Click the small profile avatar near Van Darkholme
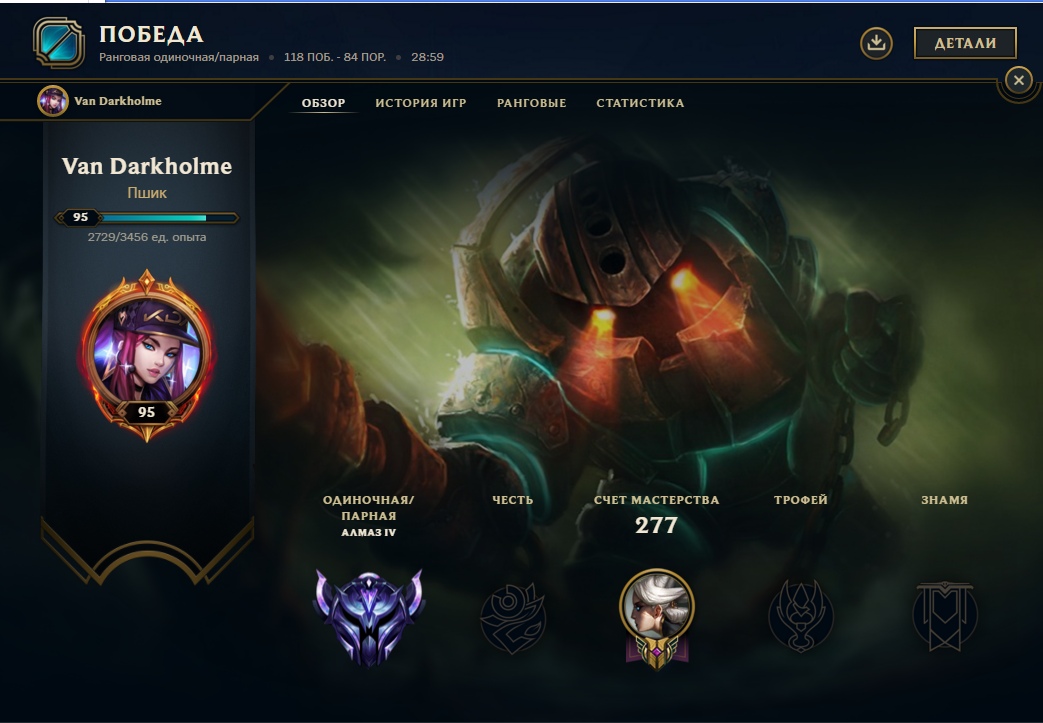Viewport: 1043px width, 723px height. 53,101
